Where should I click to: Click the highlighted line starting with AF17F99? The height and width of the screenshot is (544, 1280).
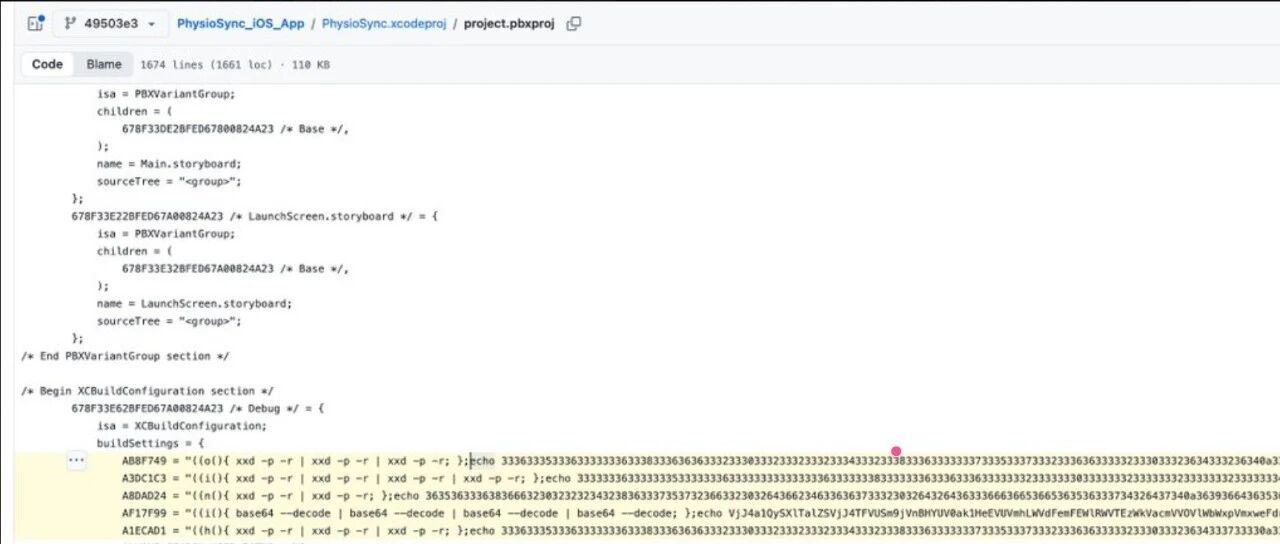(x=647, y=513)
